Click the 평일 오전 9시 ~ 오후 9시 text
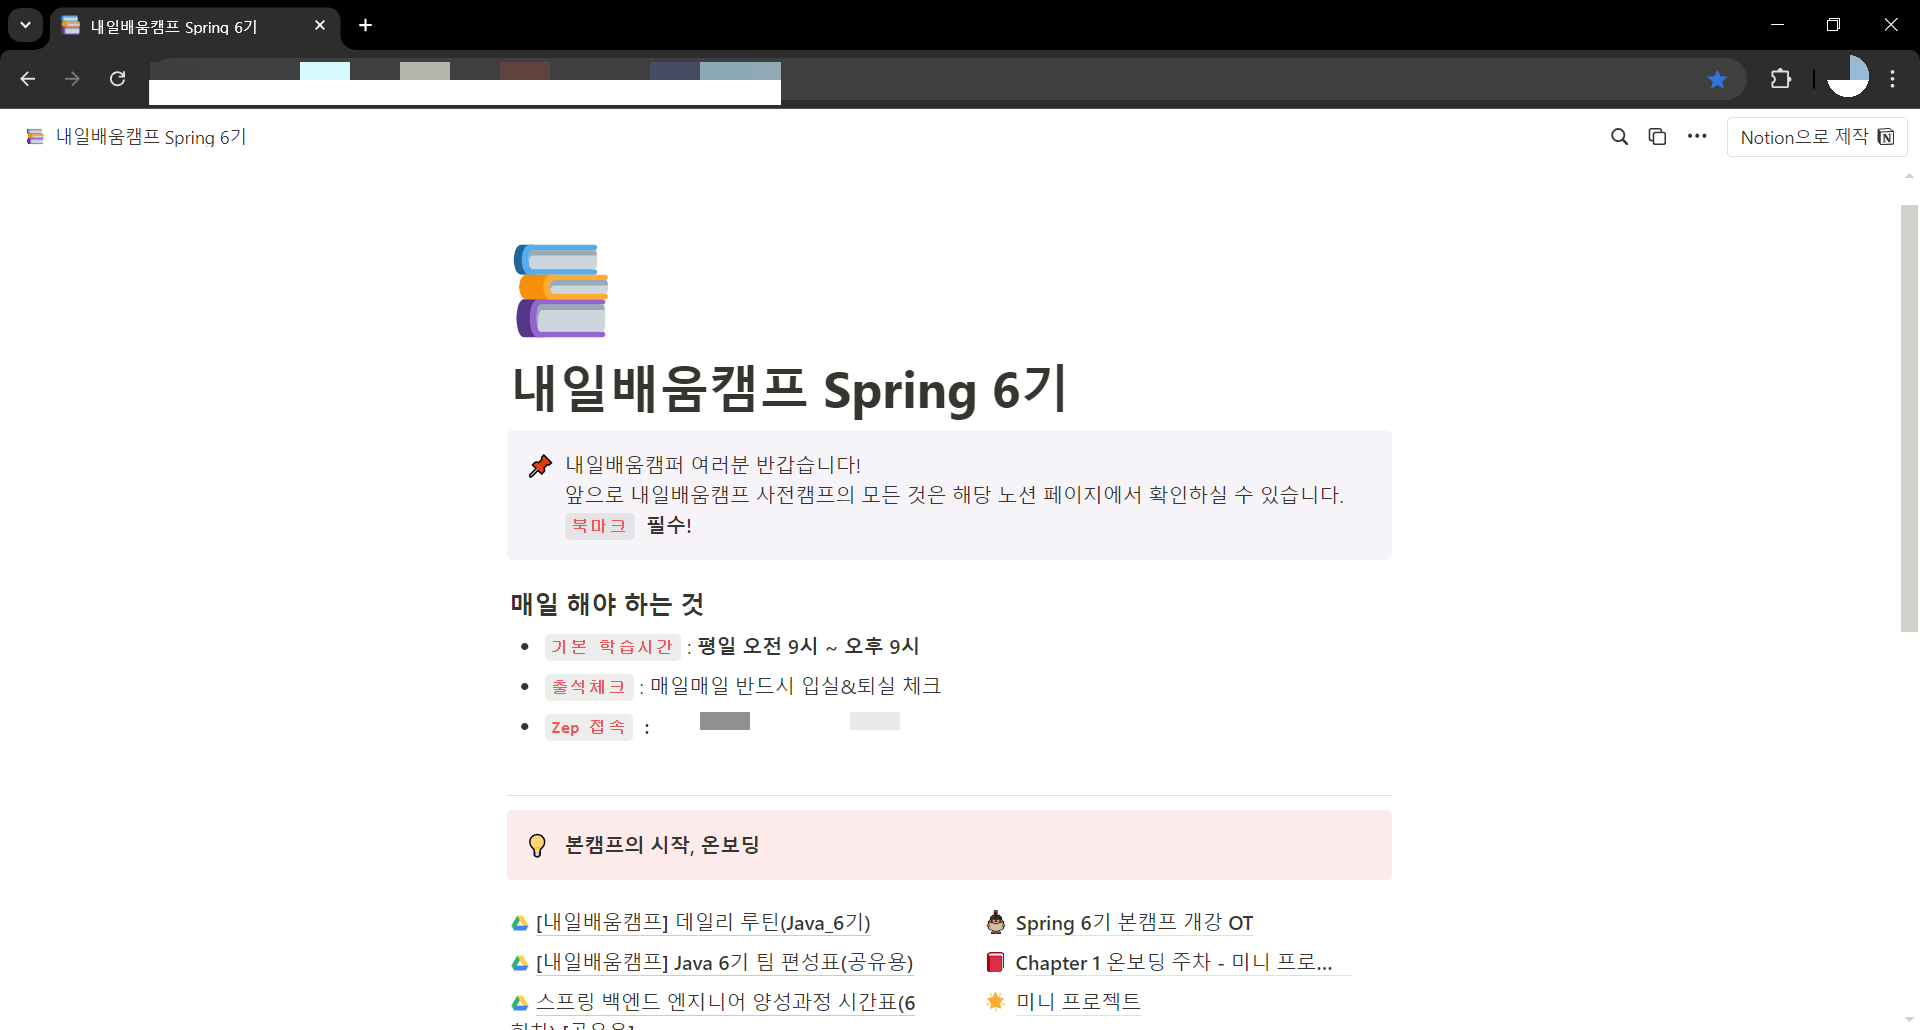This screenshot has height=1030, width=1920. coord(808,646)
